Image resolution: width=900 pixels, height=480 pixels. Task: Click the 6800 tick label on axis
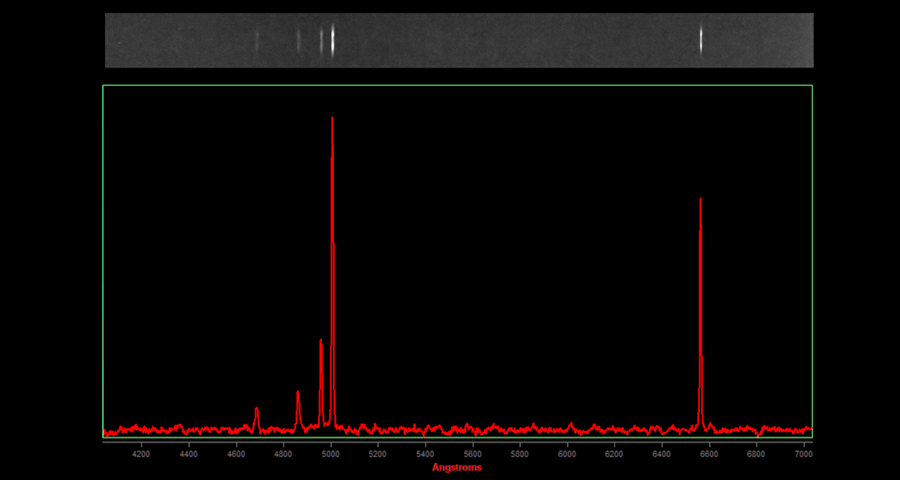coord(755,454)
